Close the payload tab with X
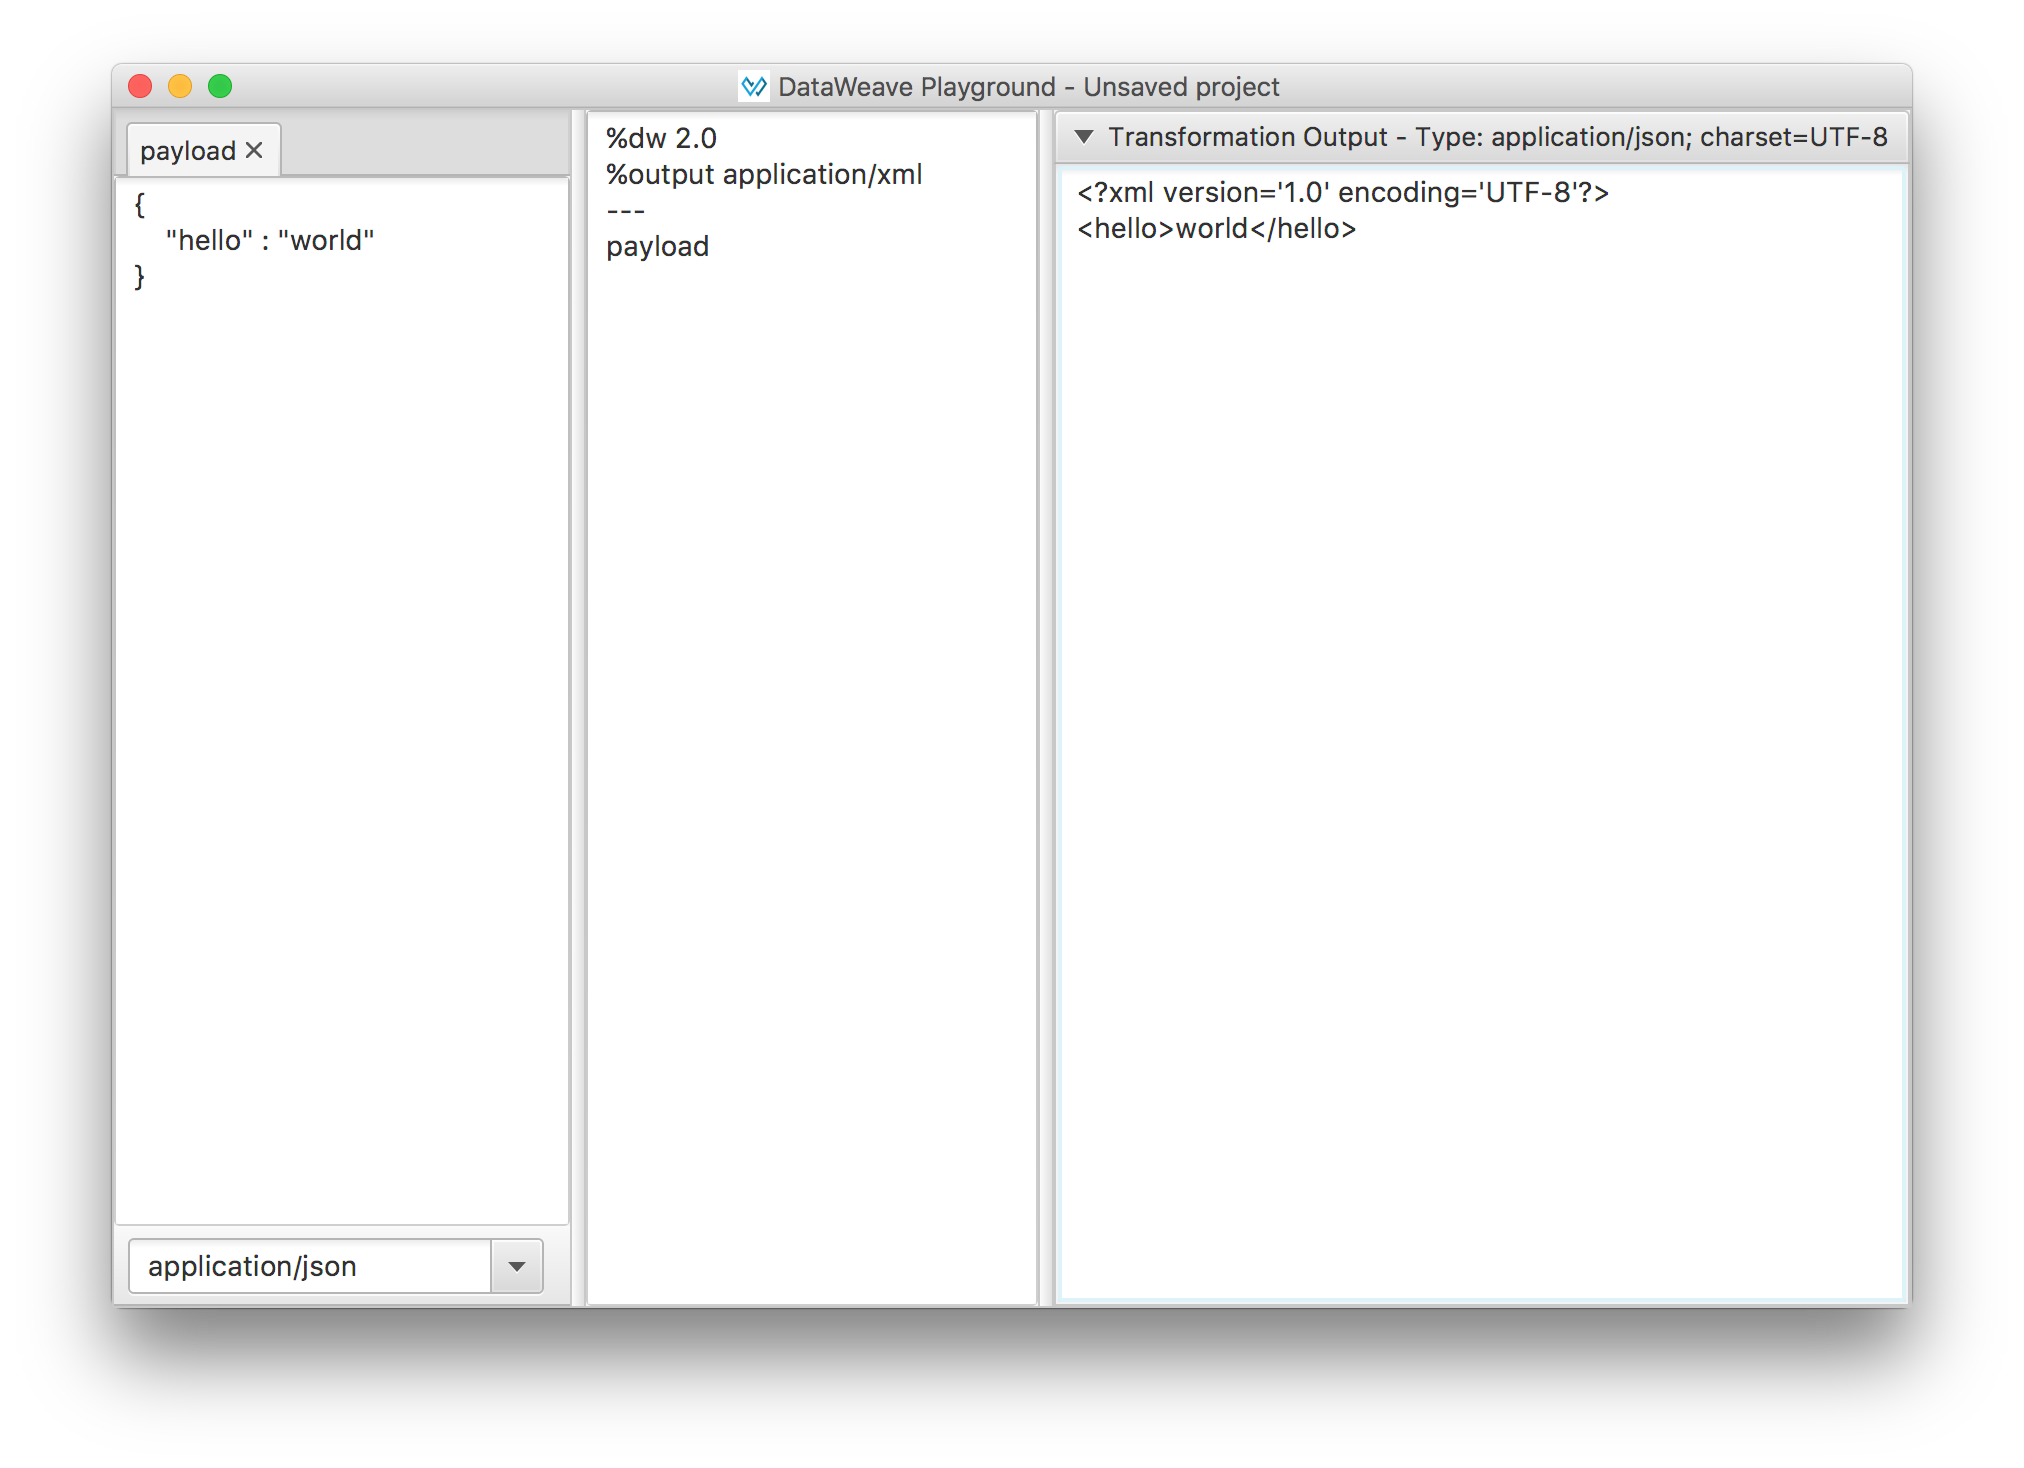2024x1468 pixels. [x=254, y=150]
